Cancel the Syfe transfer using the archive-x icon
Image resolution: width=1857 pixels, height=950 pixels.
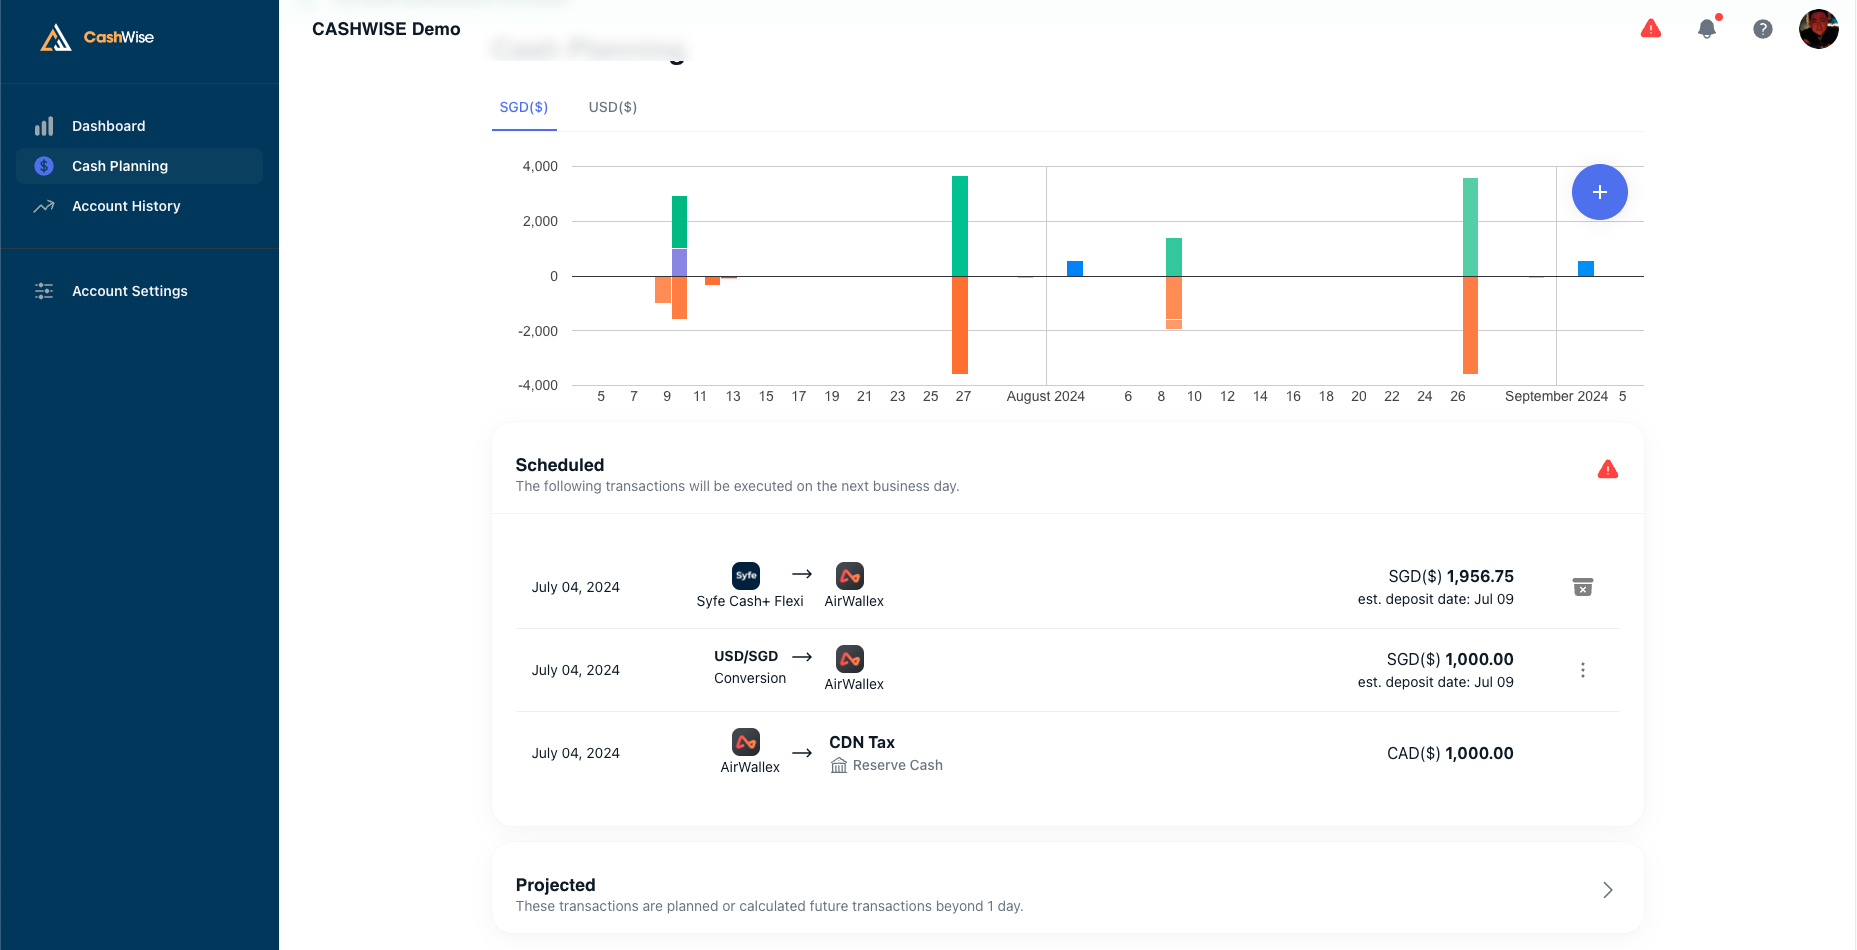(1583, 587)
